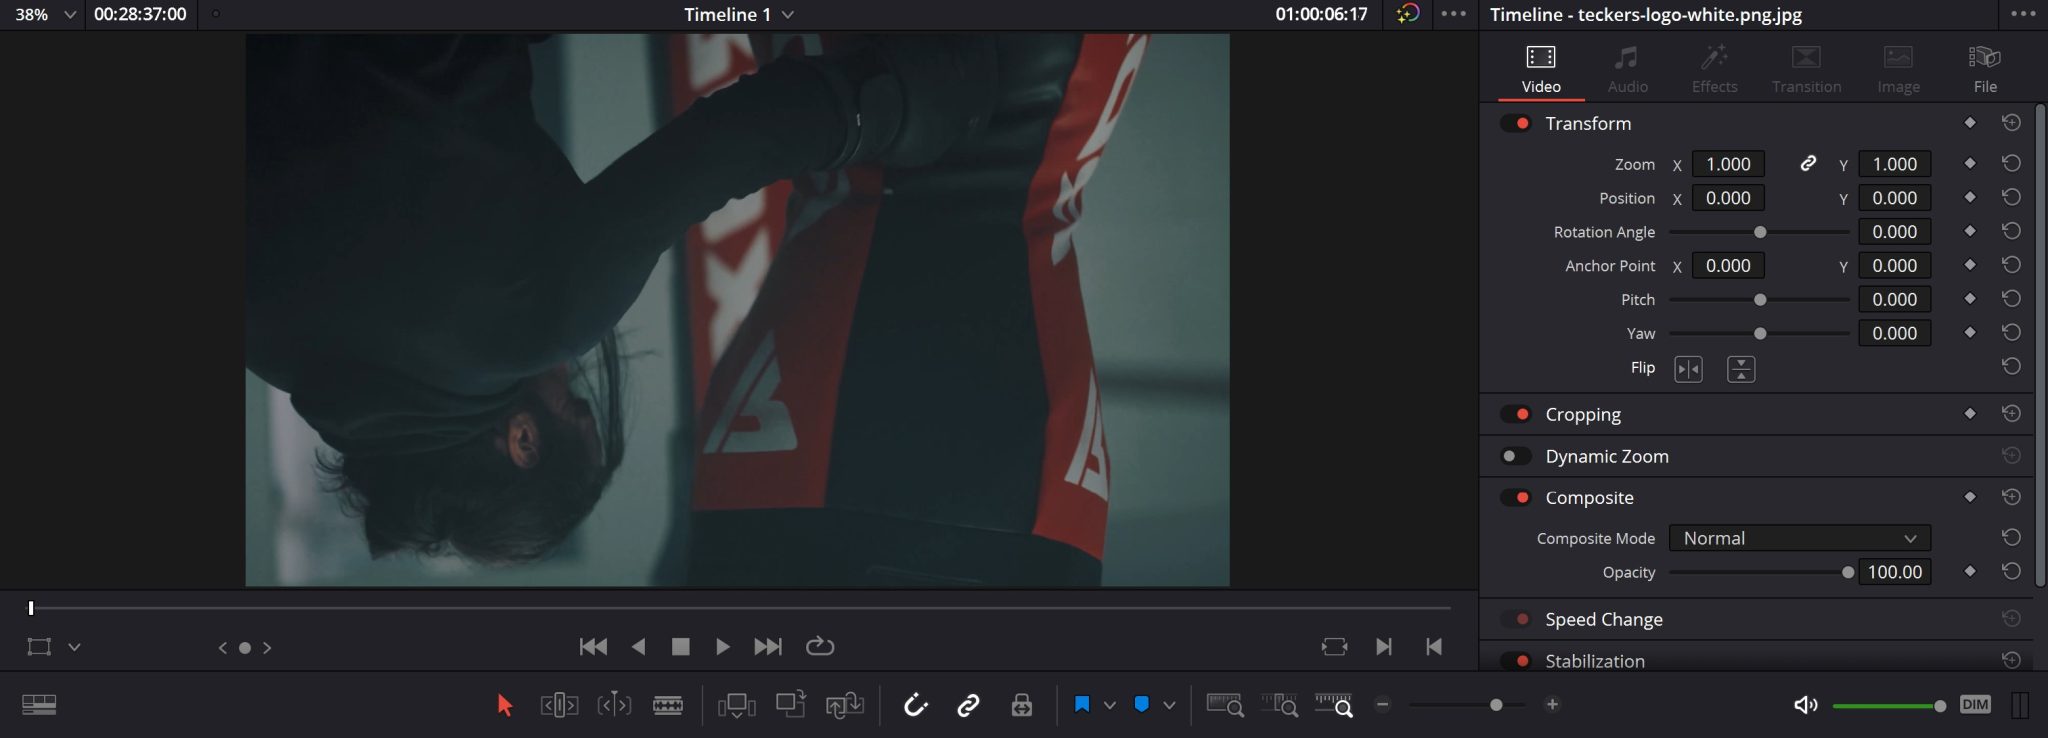The image size is (2048, 738).
Task: Click the position lock icon
Action: click(x=1021, y=705)
